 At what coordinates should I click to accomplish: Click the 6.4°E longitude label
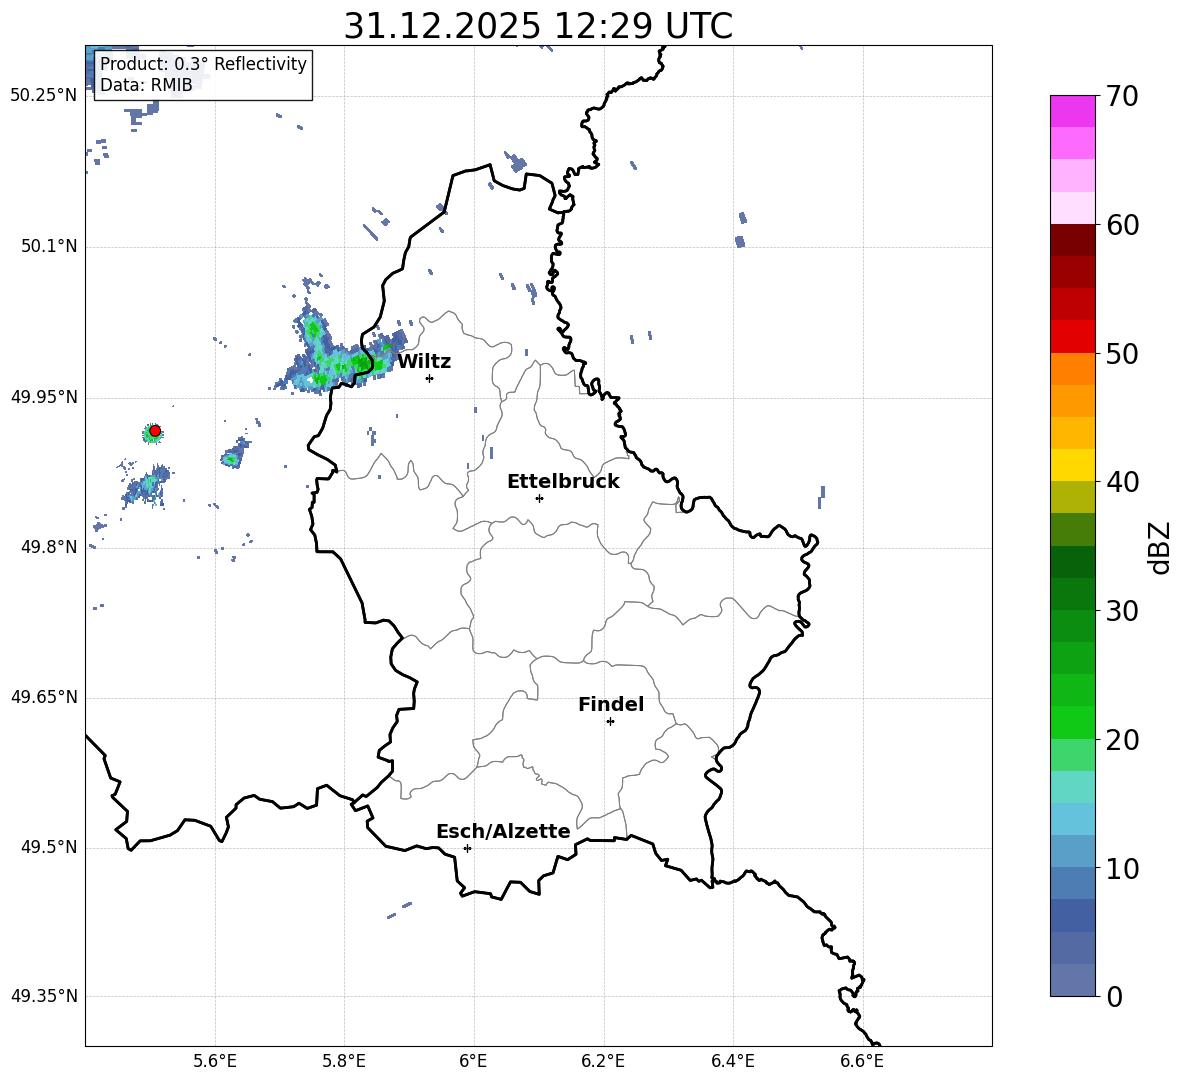[x=732, y=1061]
